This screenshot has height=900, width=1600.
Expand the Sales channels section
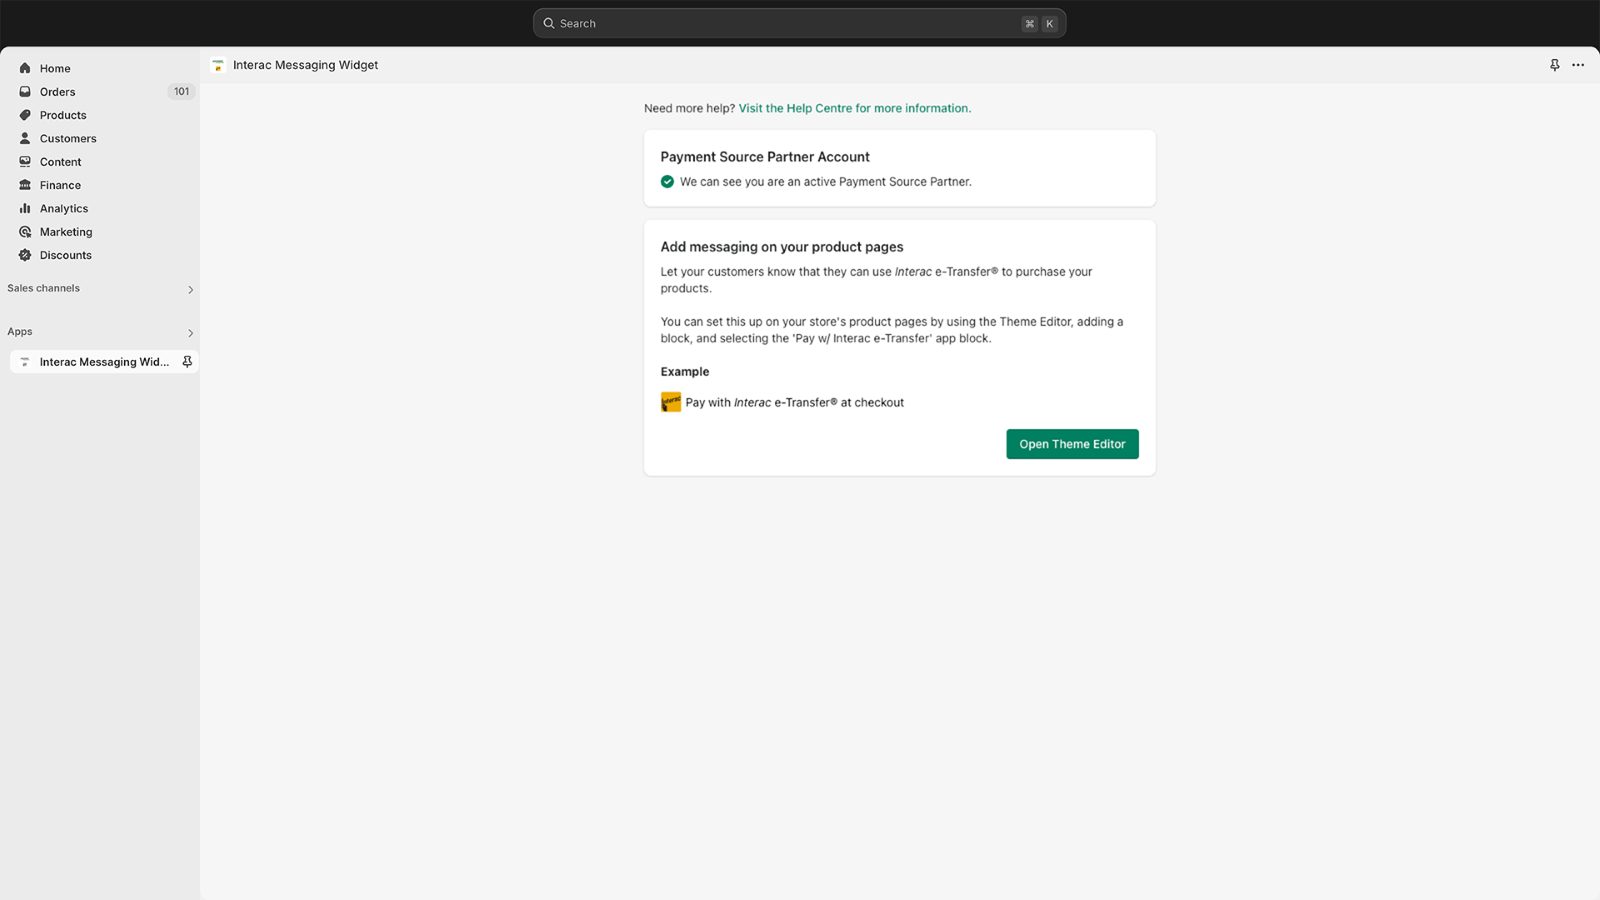click(189, 289)
